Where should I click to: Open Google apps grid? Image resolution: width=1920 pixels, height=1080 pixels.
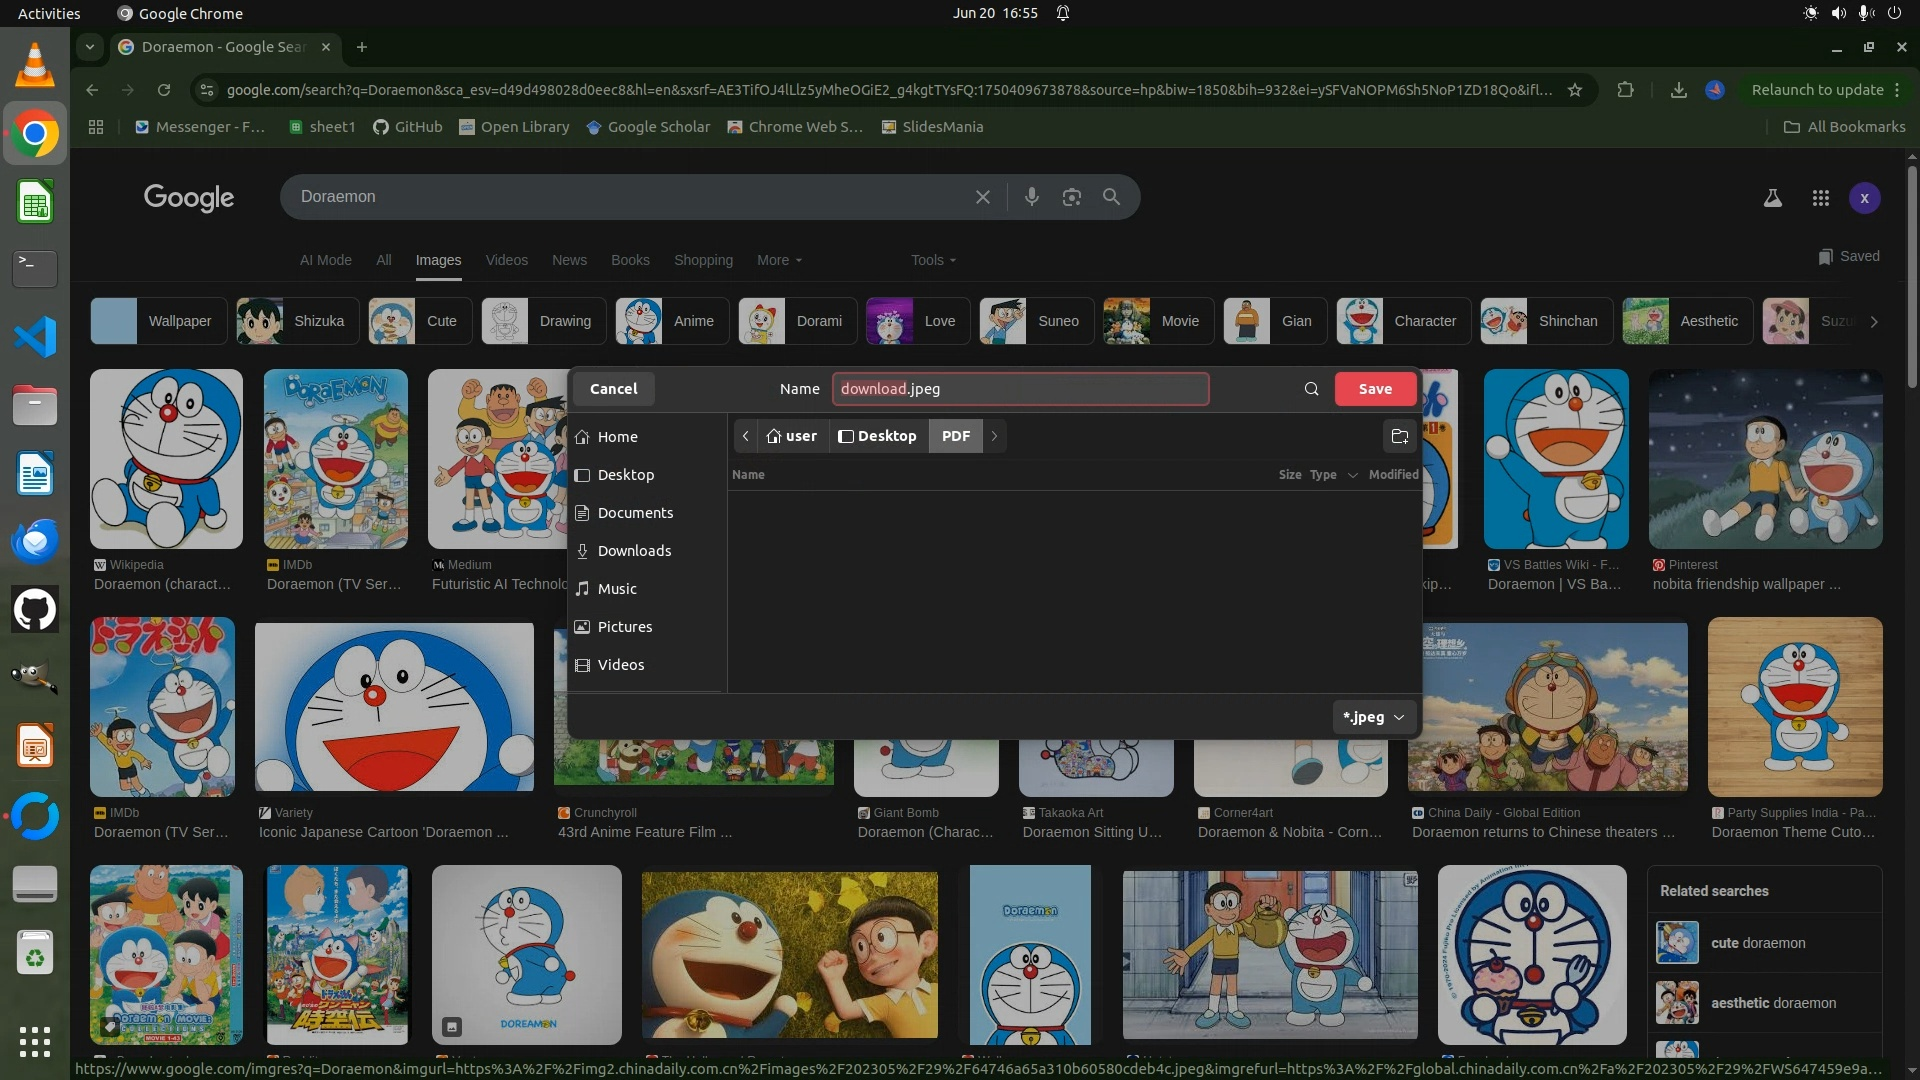[x=1820, y=198]
